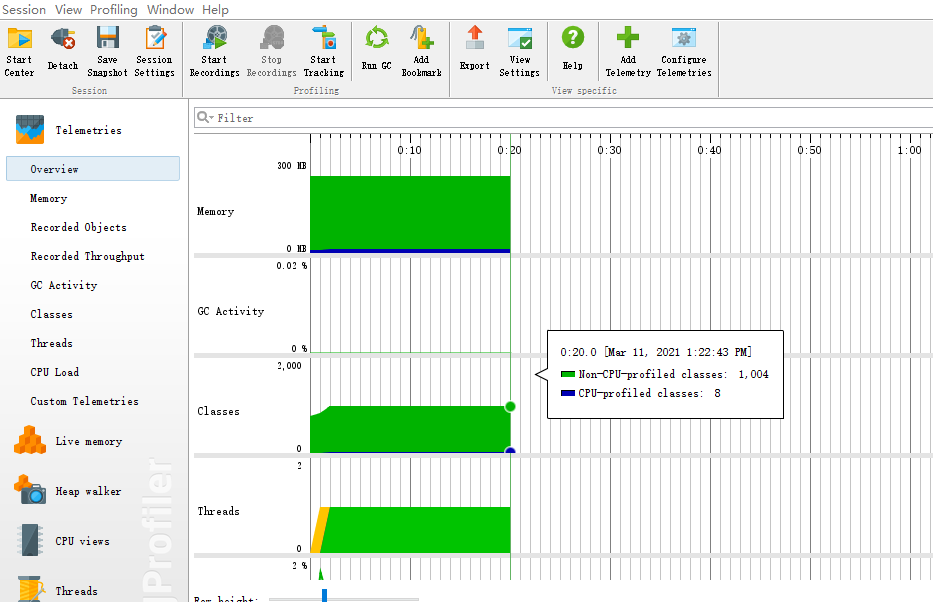This screenshot has height=602, width=933.
Task: Click the Stop Recordings icon
Action: click(273, 37)
